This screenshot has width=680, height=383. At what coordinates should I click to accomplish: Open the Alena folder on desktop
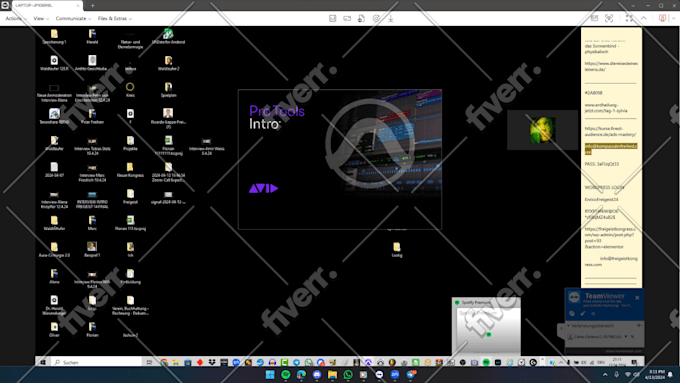(54, 276)
